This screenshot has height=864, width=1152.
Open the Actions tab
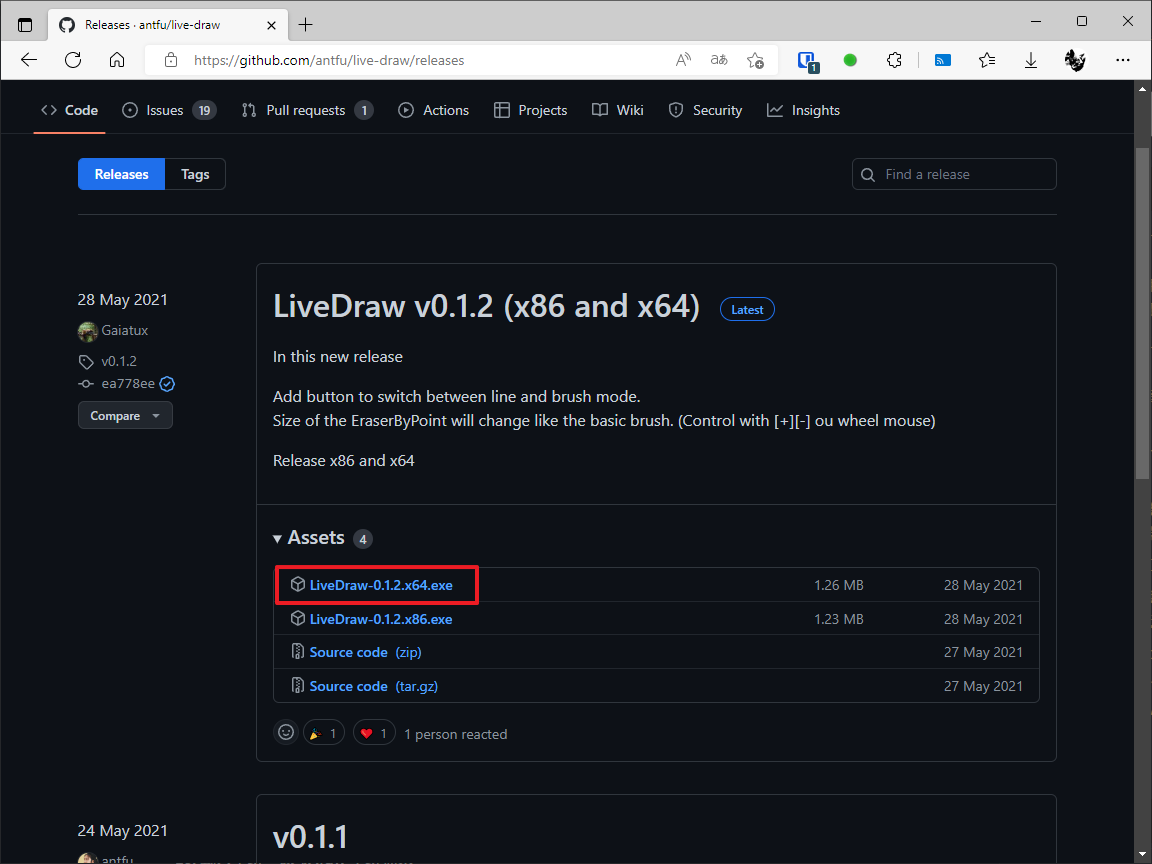point(433,110)
